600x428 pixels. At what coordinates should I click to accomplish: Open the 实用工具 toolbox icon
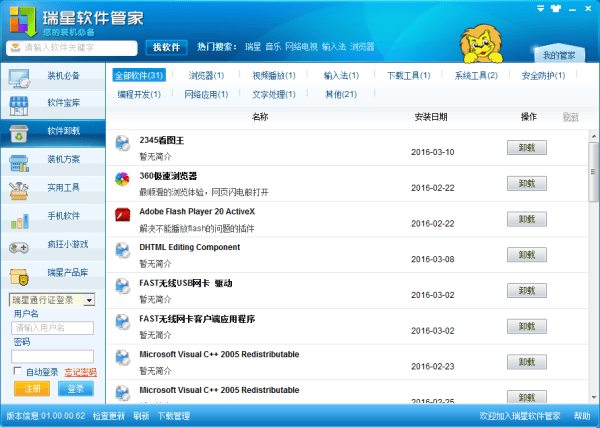click(19, 190)
